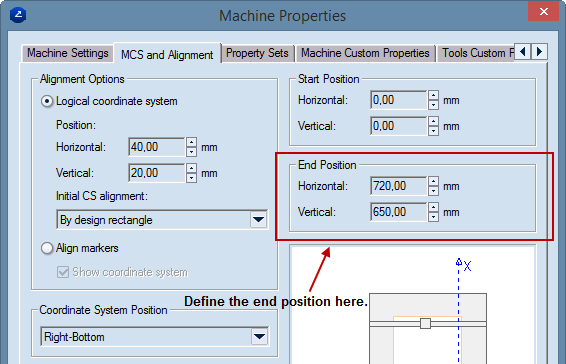Increase the Alignment Vertical position value

[192, 168]
